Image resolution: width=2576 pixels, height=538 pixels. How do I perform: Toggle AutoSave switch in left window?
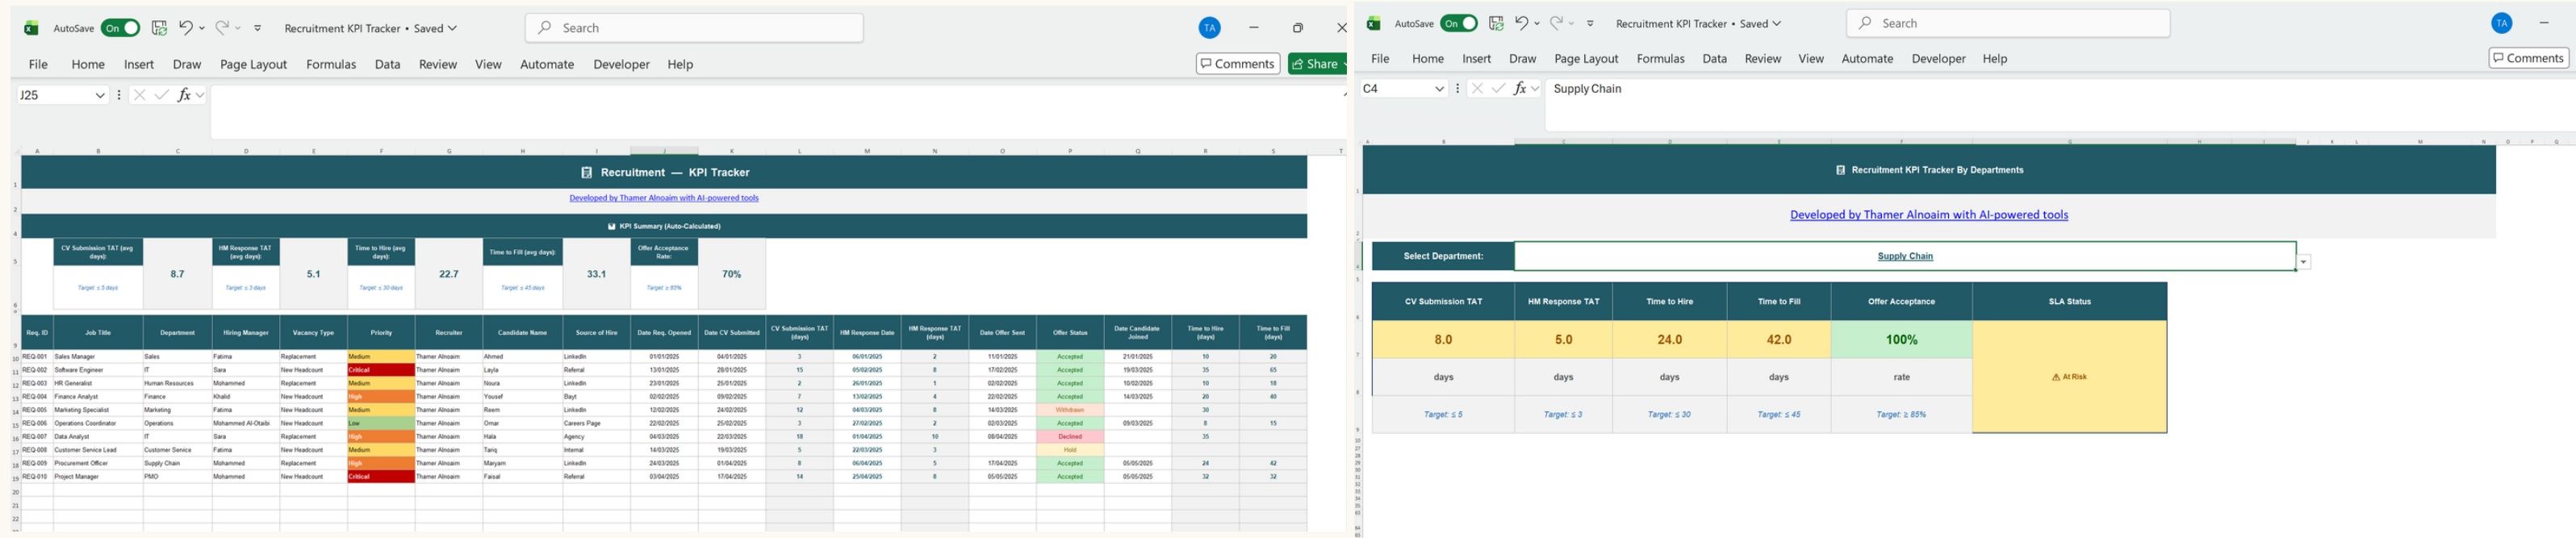[x=120, y=28]
